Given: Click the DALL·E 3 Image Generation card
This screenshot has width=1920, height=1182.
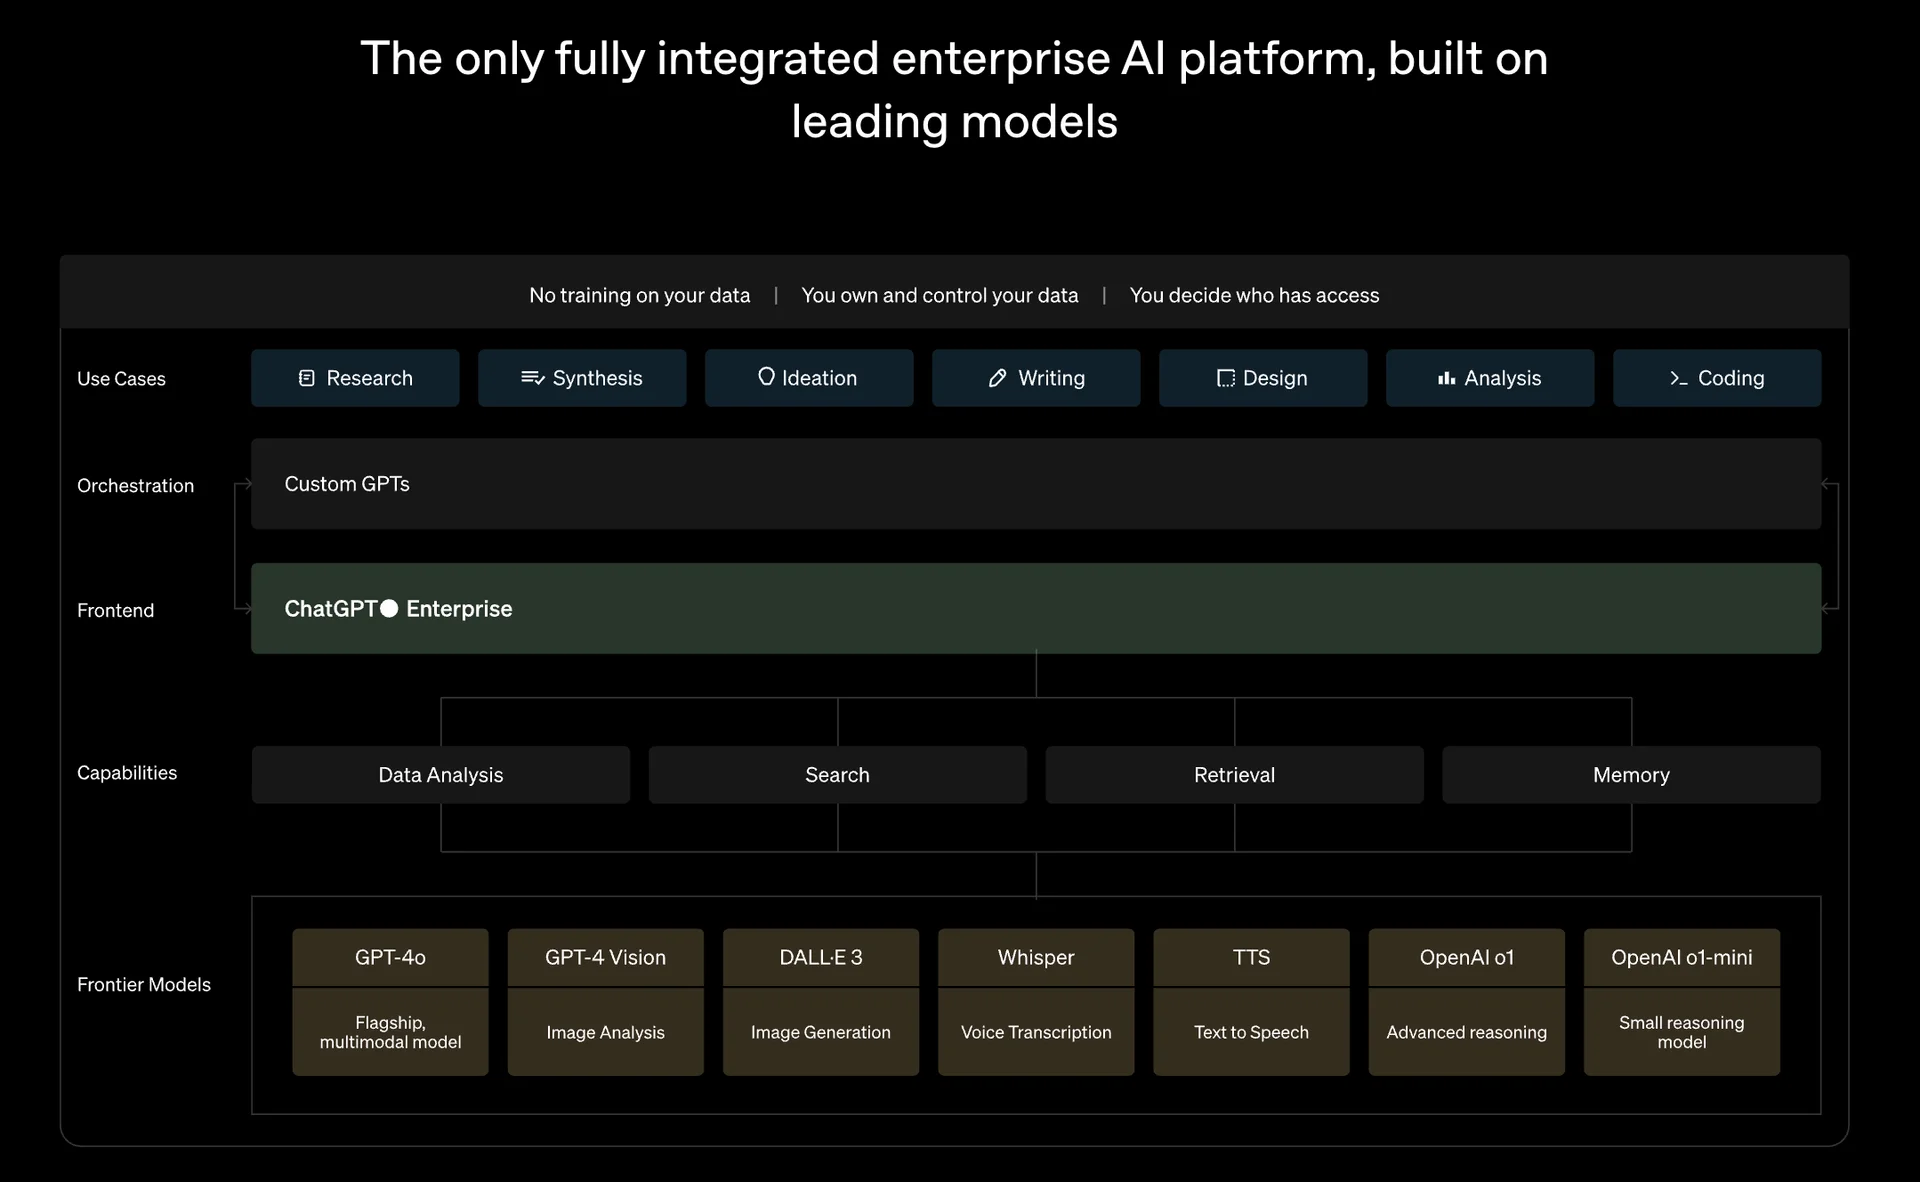Looking at the screenshot, I should point(820,1000).
